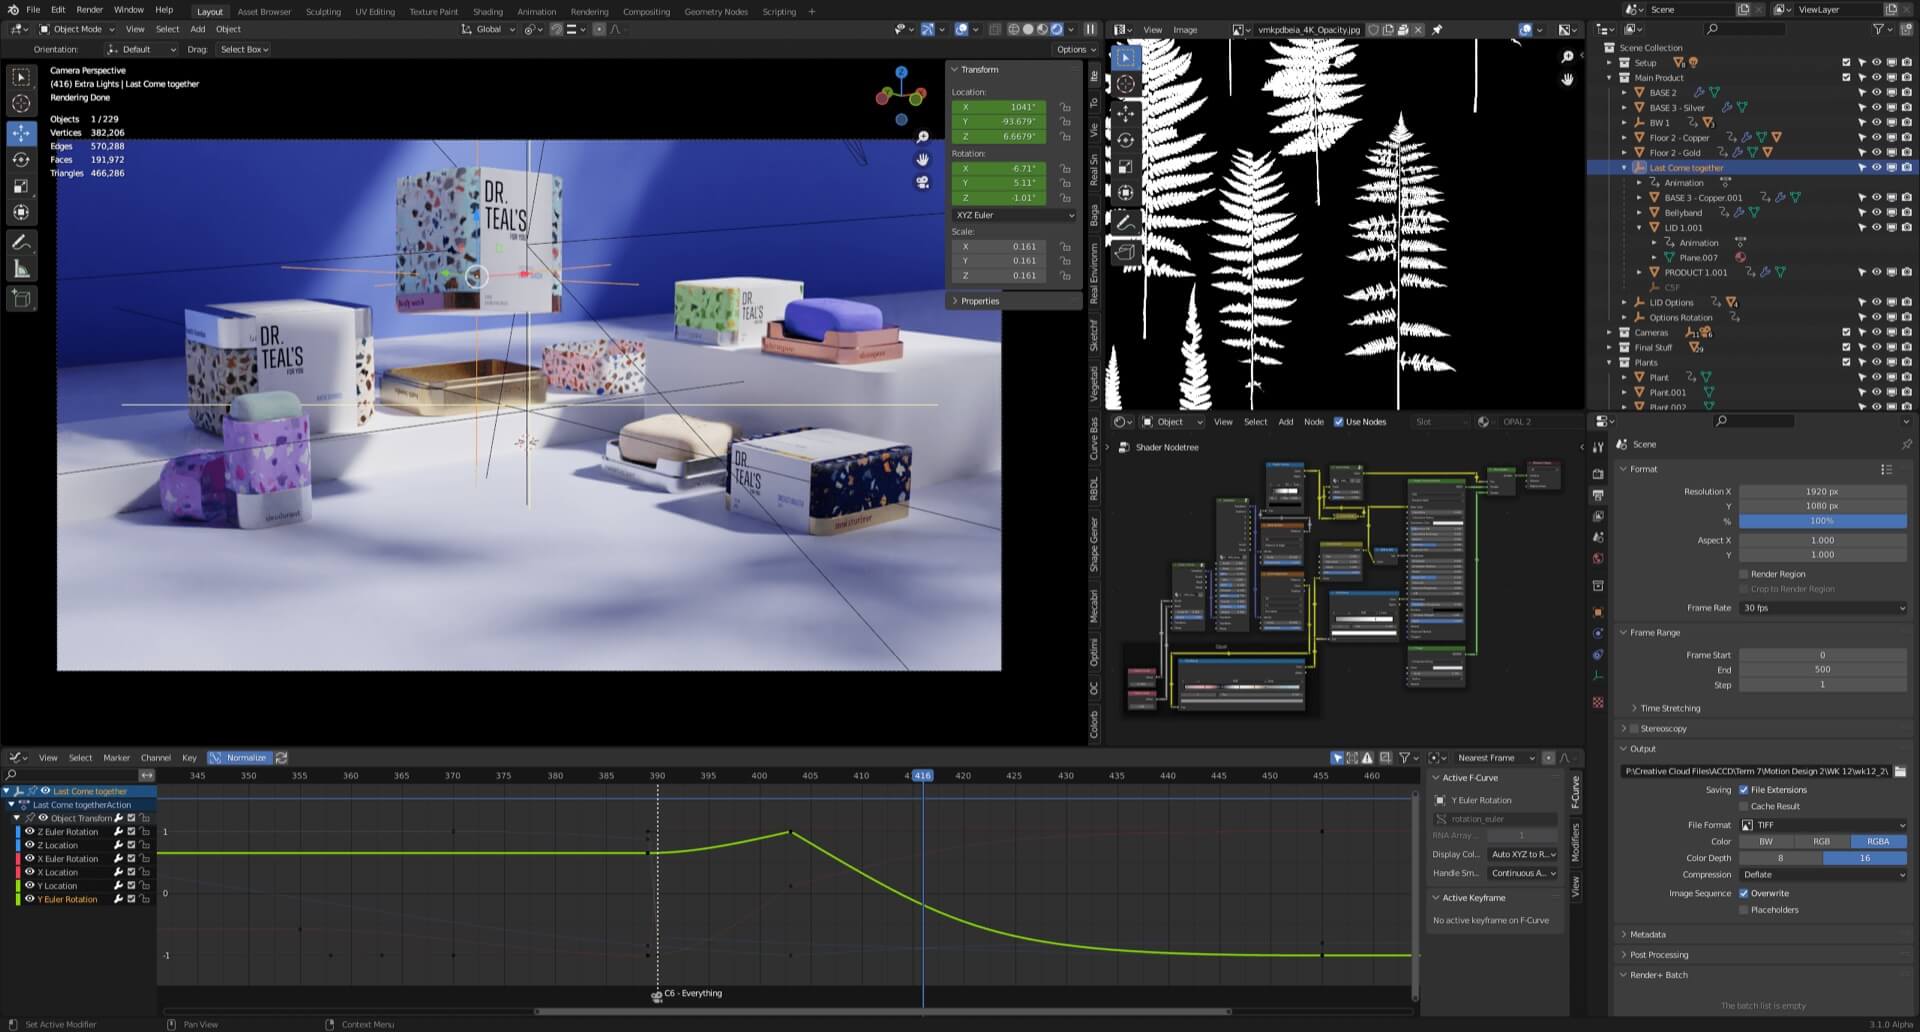The width and height of the screenshot is (1920, 1032).
Task: Set Color Depth to 8
Action: tap(1781, 858)
